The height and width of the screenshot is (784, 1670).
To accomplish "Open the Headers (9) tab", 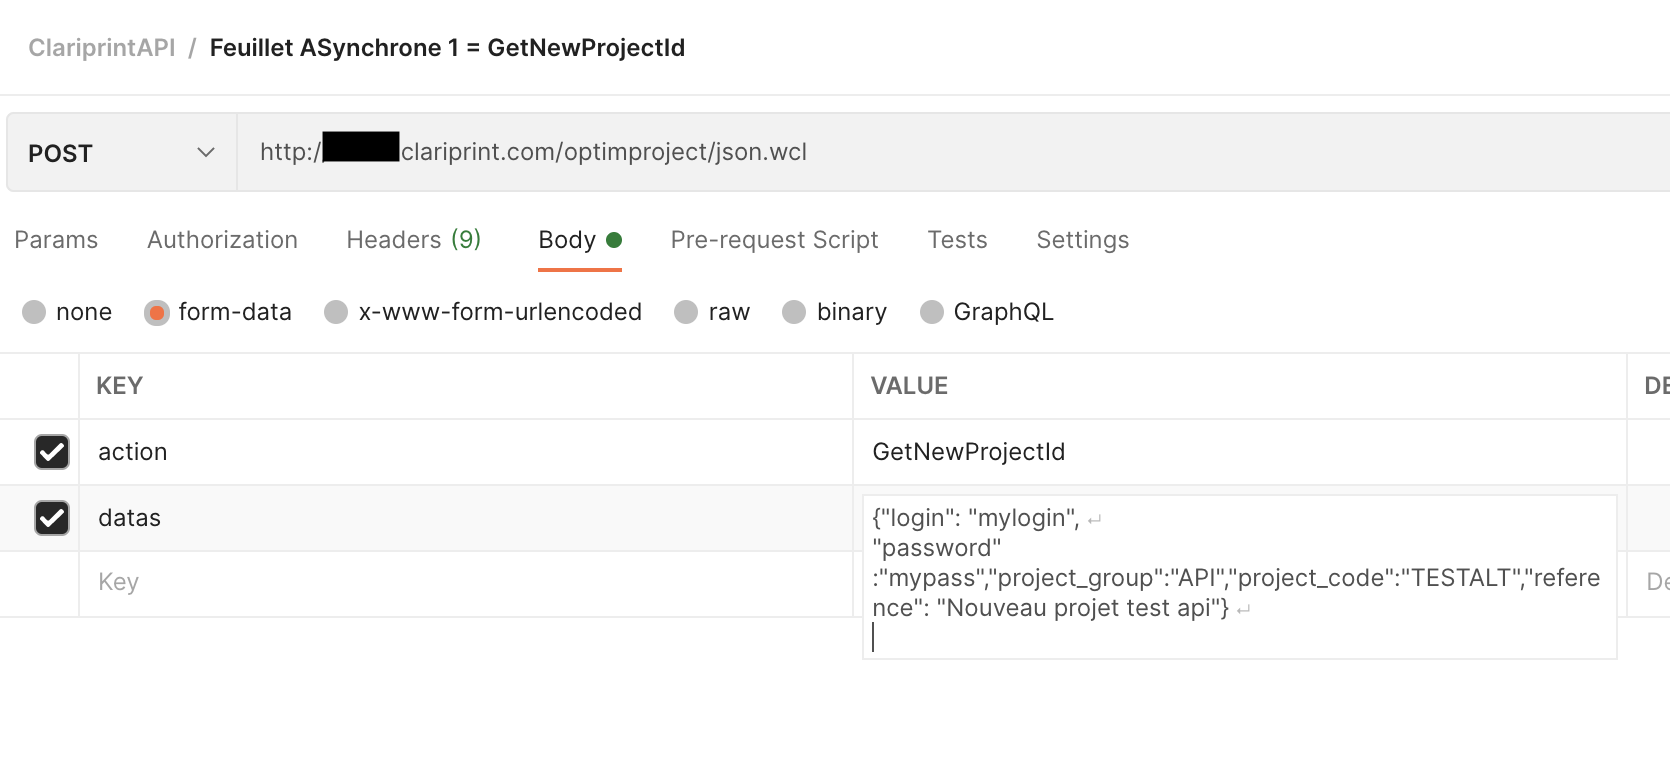I will click(413, 240).
